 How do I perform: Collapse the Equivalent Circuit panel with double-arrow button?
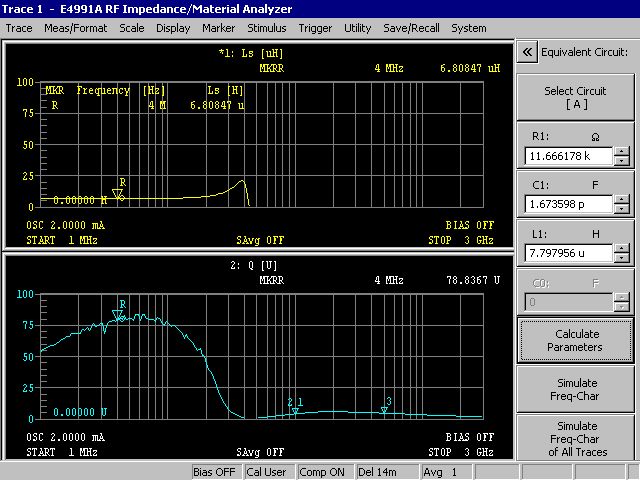click(527, 52)
